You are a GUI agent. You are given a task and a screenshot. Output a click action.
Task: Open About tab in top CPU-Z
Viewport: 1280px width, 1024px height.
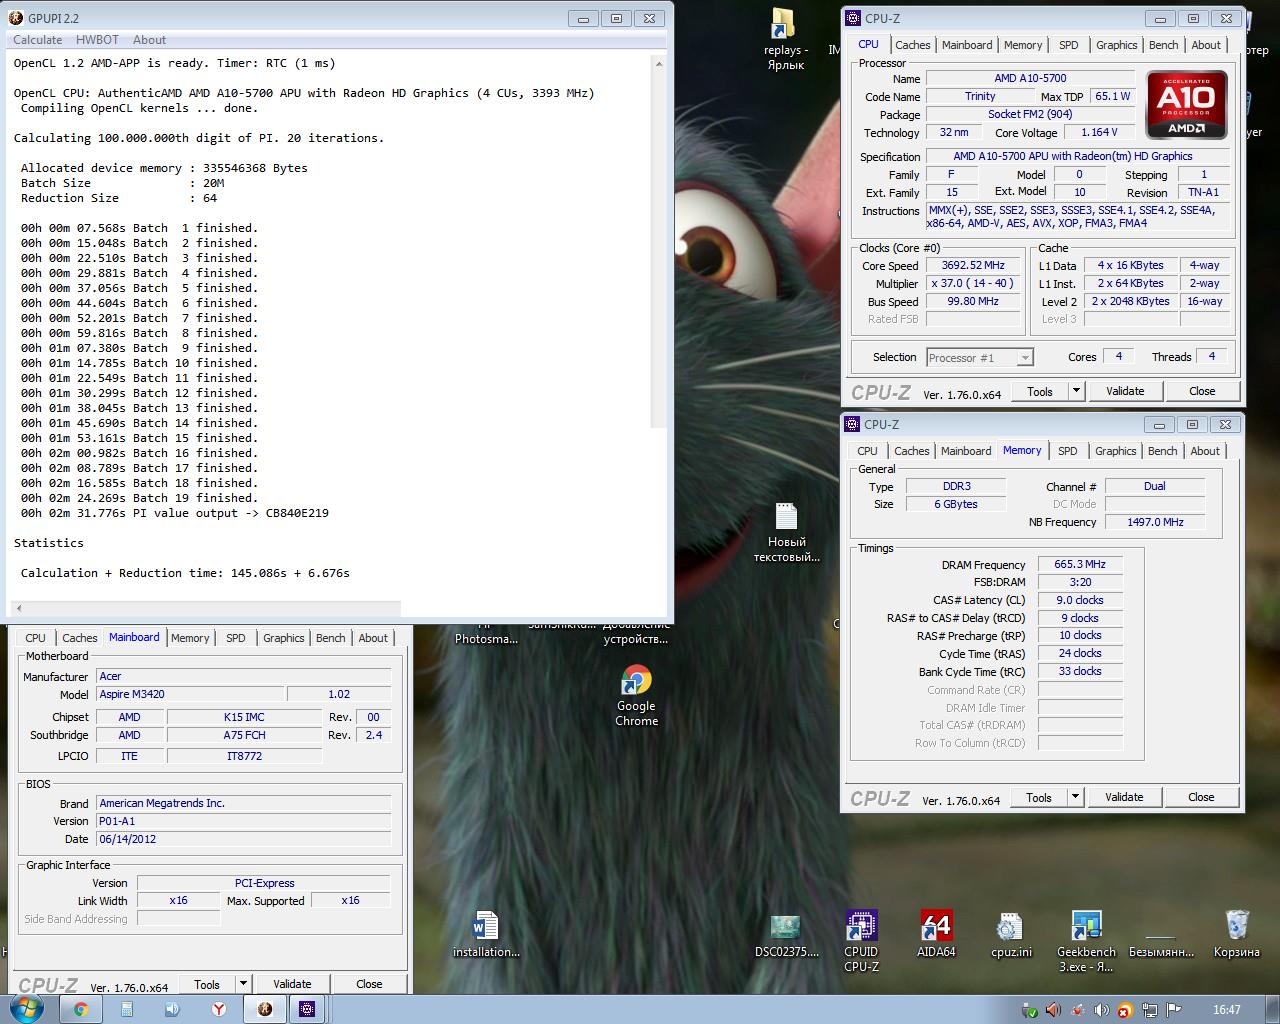tap(1206, 45)
